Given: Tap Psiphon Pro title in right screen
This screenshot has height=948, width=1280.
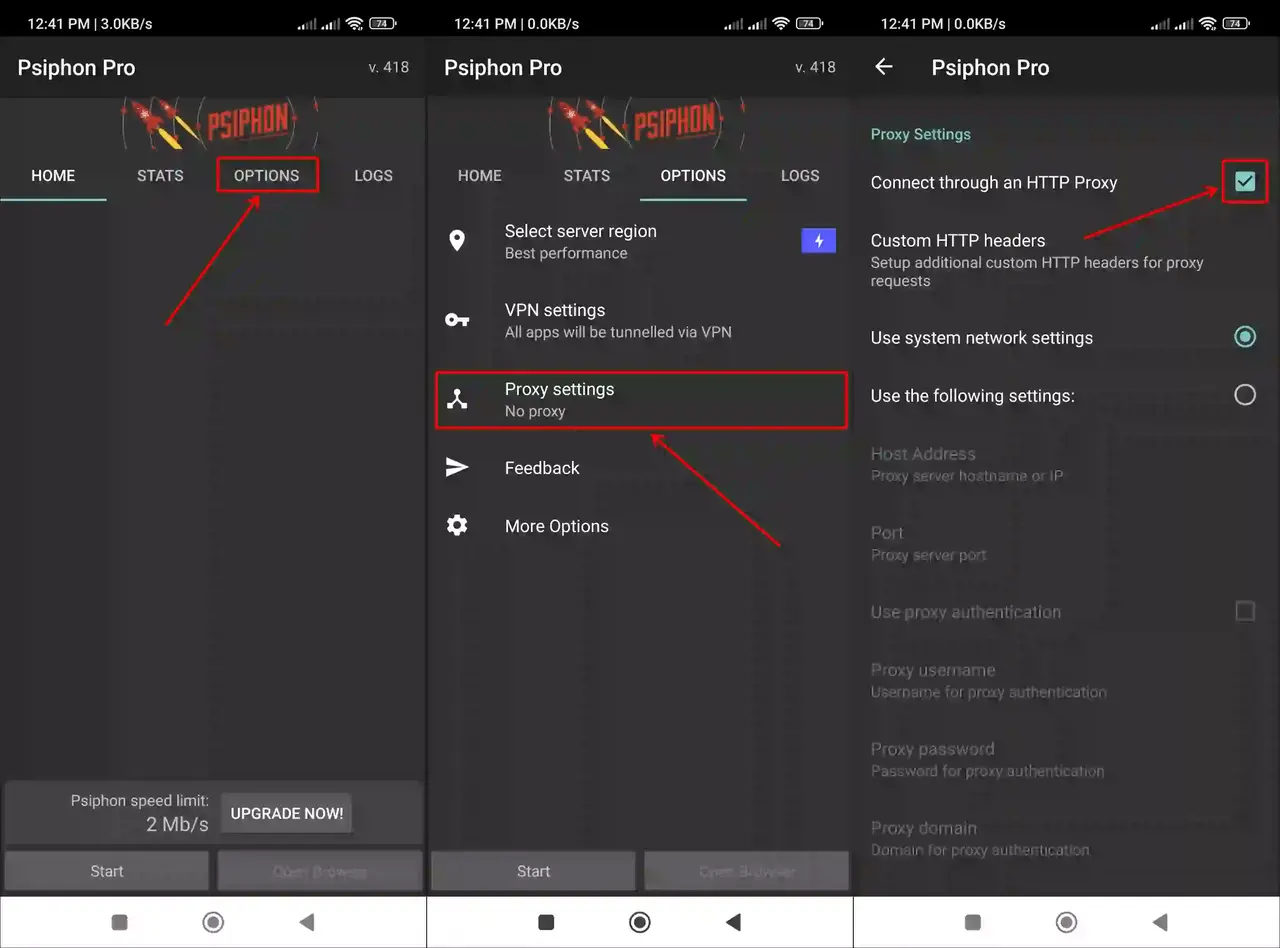Looking at the screenshot, I should (990, 68).
